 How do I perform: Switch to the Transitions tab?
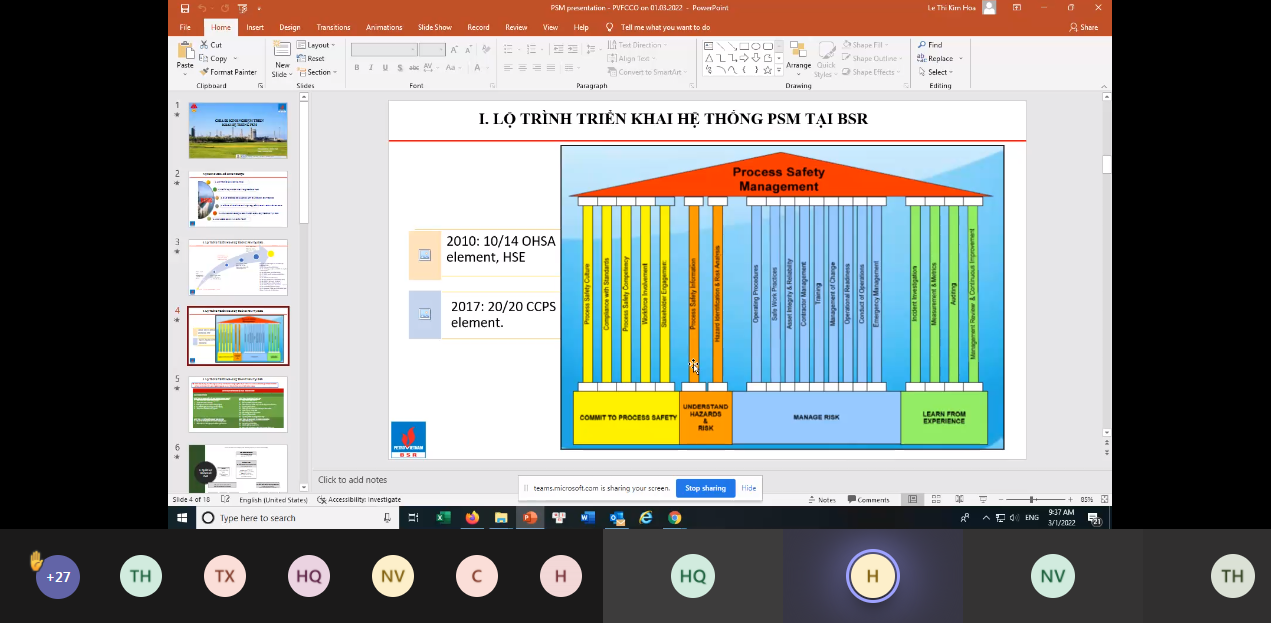(x=333, y=27)
